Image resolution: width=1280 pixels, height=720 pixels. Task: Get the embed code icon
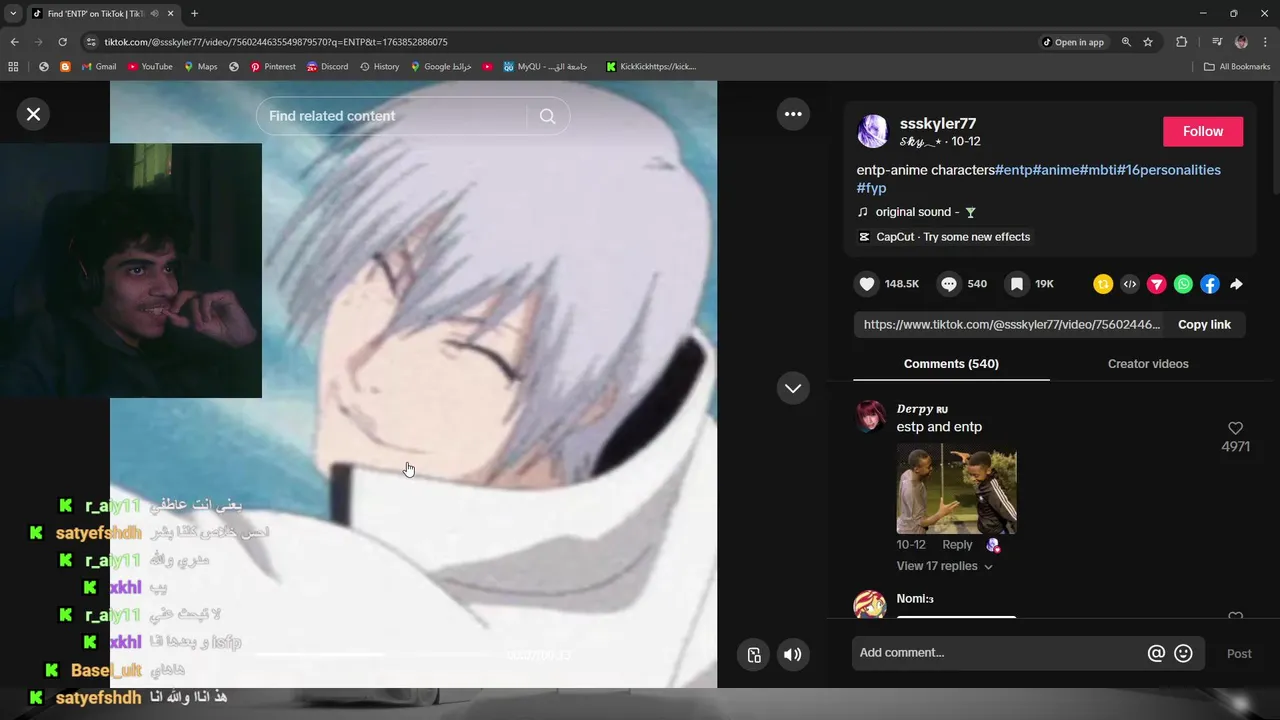pos(1130,284)
